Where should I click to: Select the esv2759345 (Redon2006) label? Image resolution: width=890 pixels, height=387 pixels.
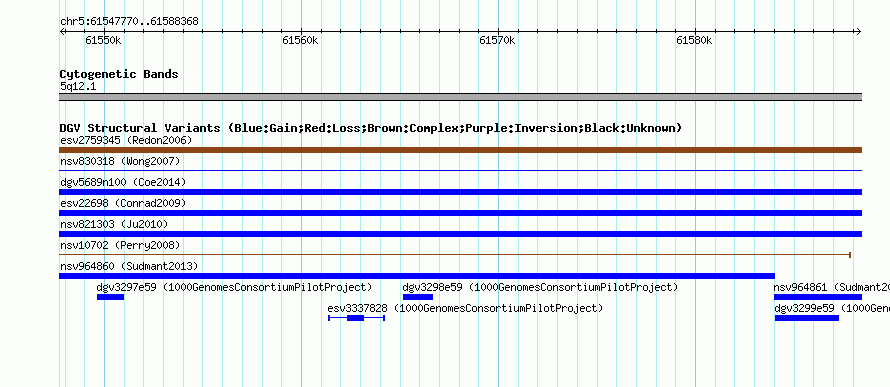(126, 140)
